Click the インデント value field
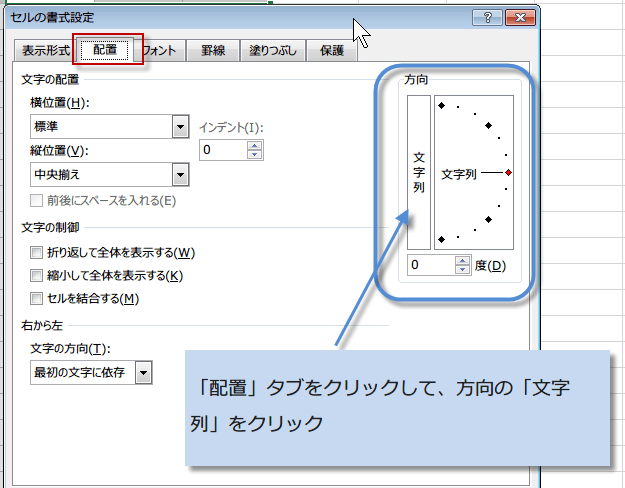The width and height of the screenshot is (625, 488). [223, 150]
